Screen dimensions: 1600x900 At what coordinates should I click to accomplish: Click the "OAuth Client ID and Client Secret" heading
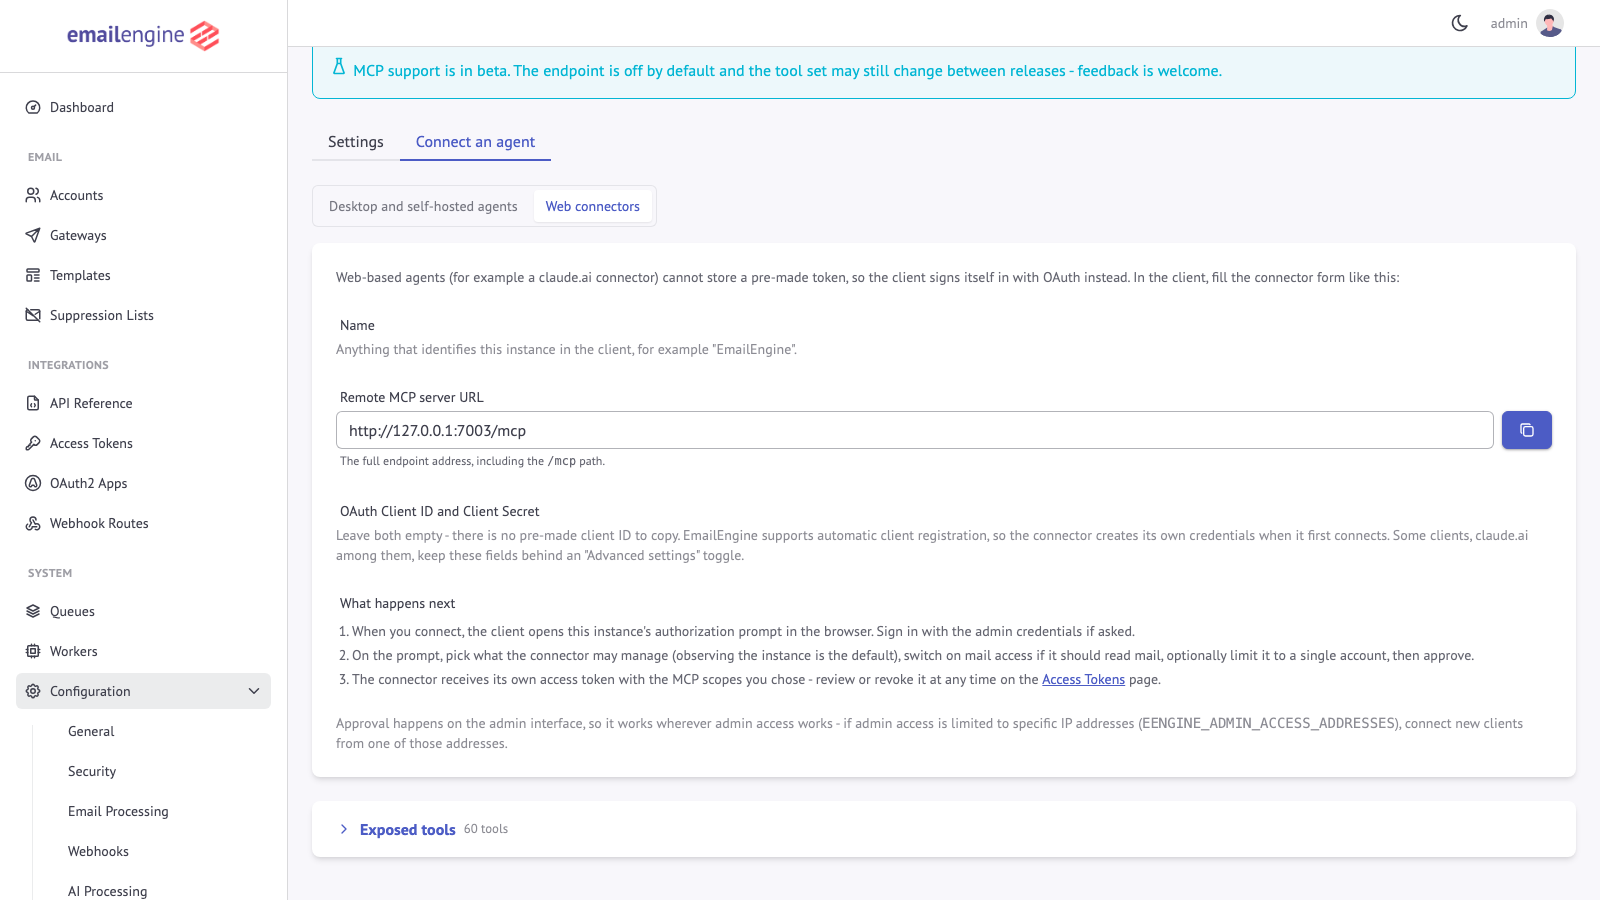pos(440,511)
